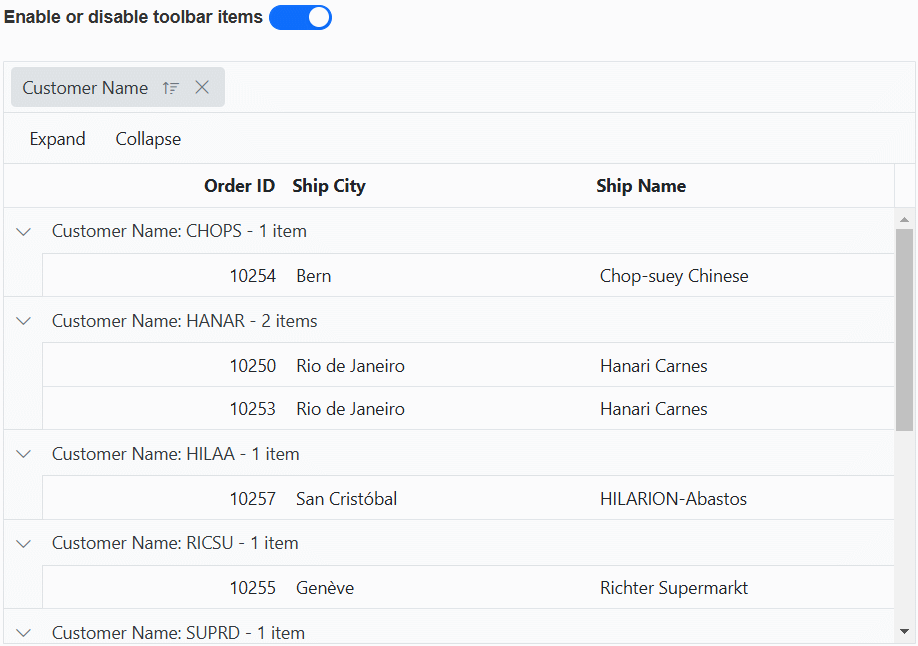Click the Expand toolbar button
The image size is (918, 646).
pyautogui.click(x=57, y=139)
